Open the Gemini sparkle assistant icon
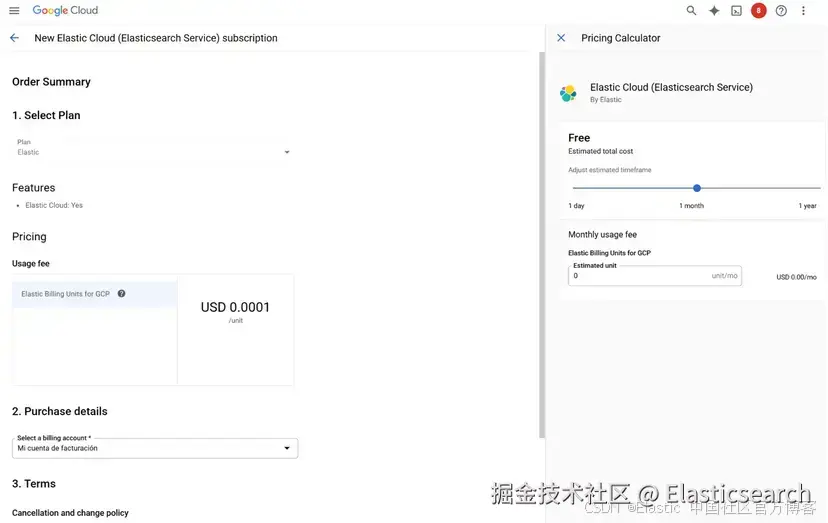828x523 pixels. [714, 11]
